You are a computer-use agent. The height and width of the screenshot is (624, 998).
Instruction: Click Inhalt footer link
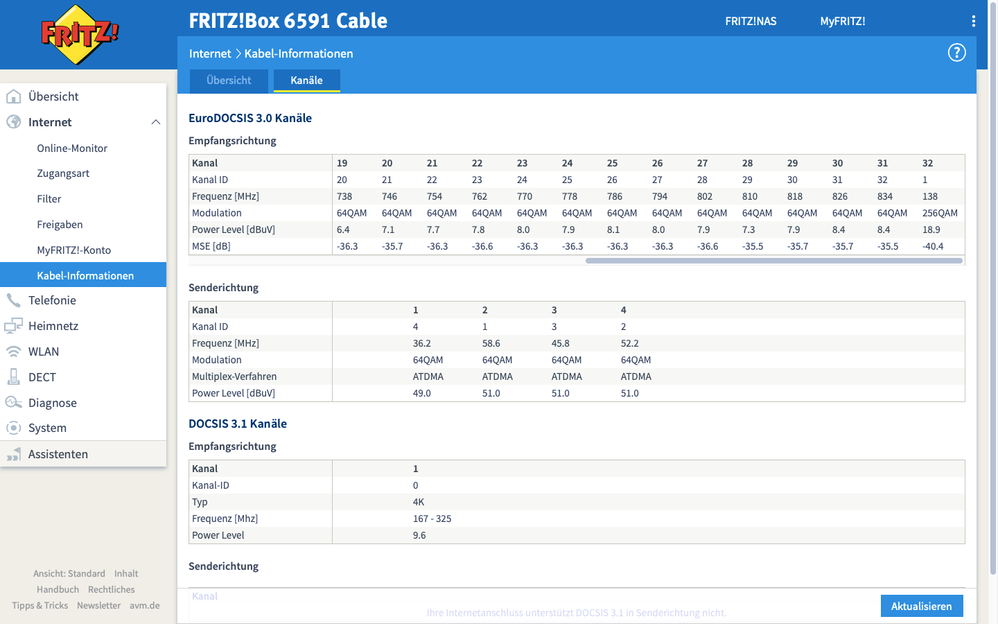pos(126,574)
